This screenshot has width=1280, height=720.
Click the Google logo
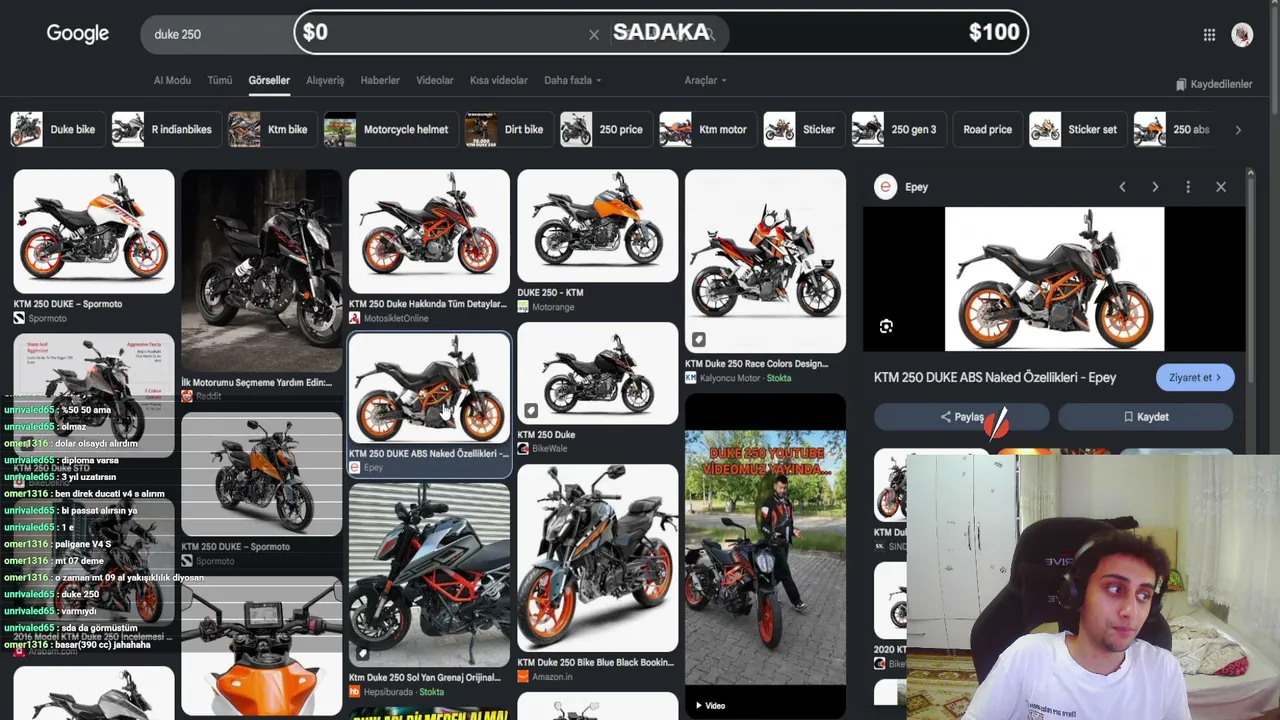(x=78, y=34)
